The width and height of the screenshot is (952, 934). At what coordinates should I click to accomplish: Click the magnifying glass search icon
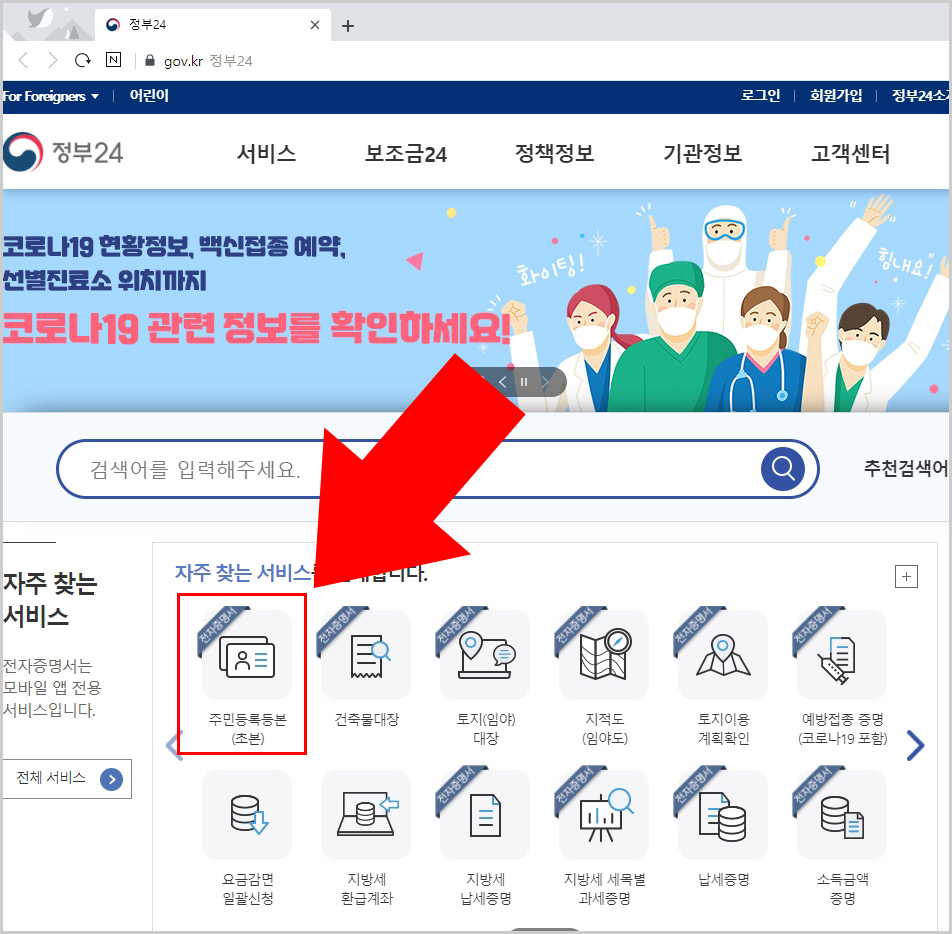pos(784,468)
